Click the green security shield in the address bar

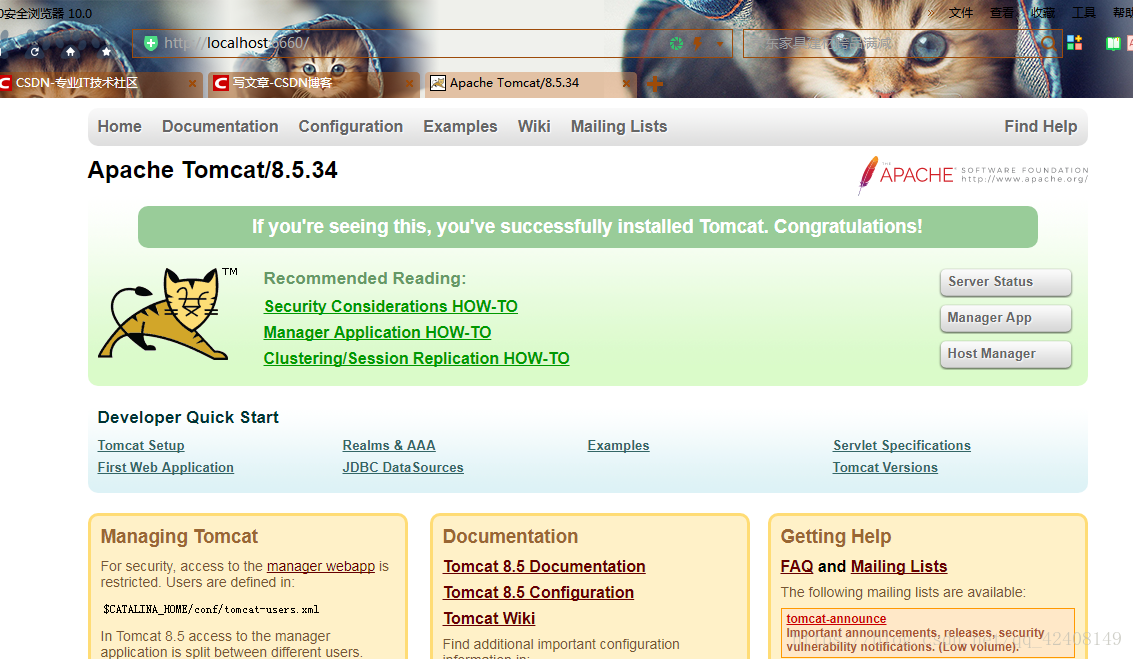(150, 43)
